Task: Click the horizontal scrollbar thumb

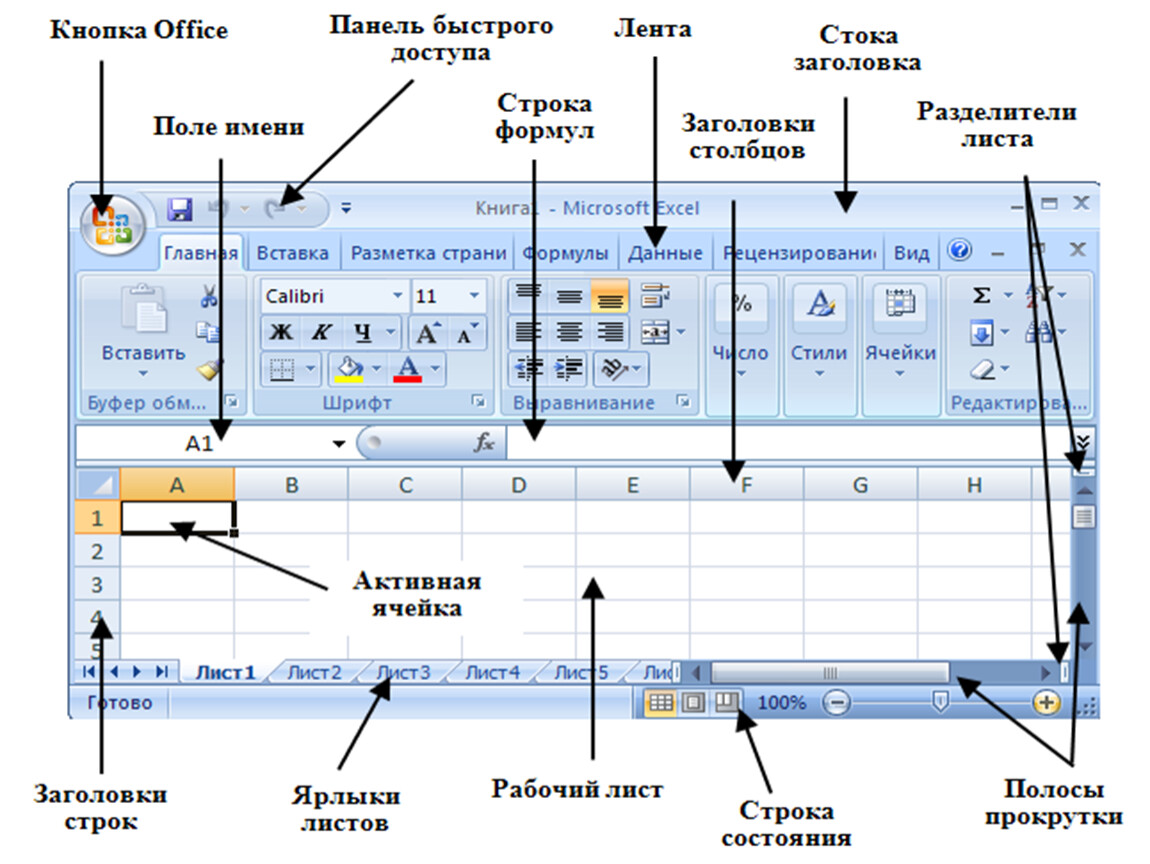Action: (830, 672)
